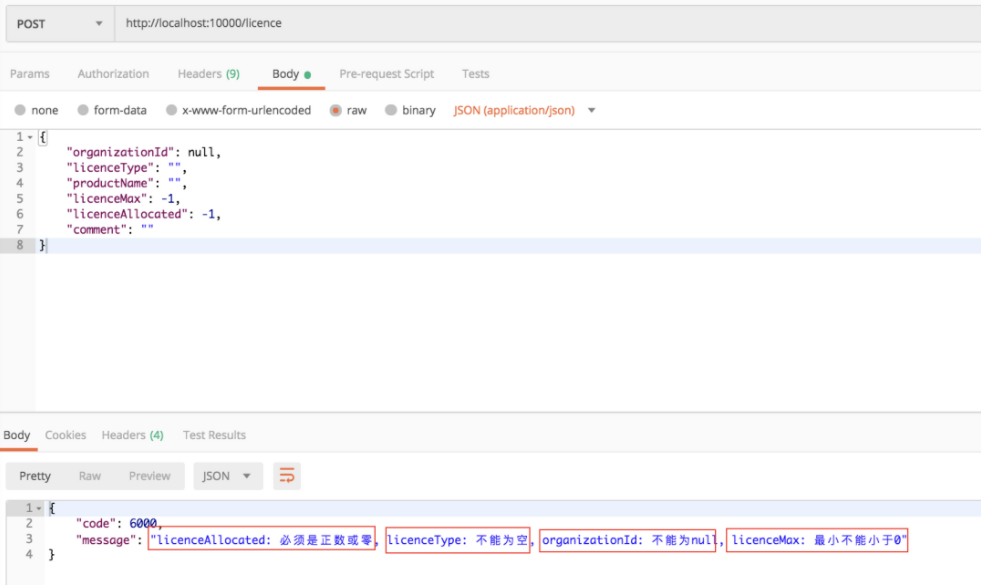Switch to the Pre-request Script tab
Viewport: 981px width, 588px height.
(386, 73)
